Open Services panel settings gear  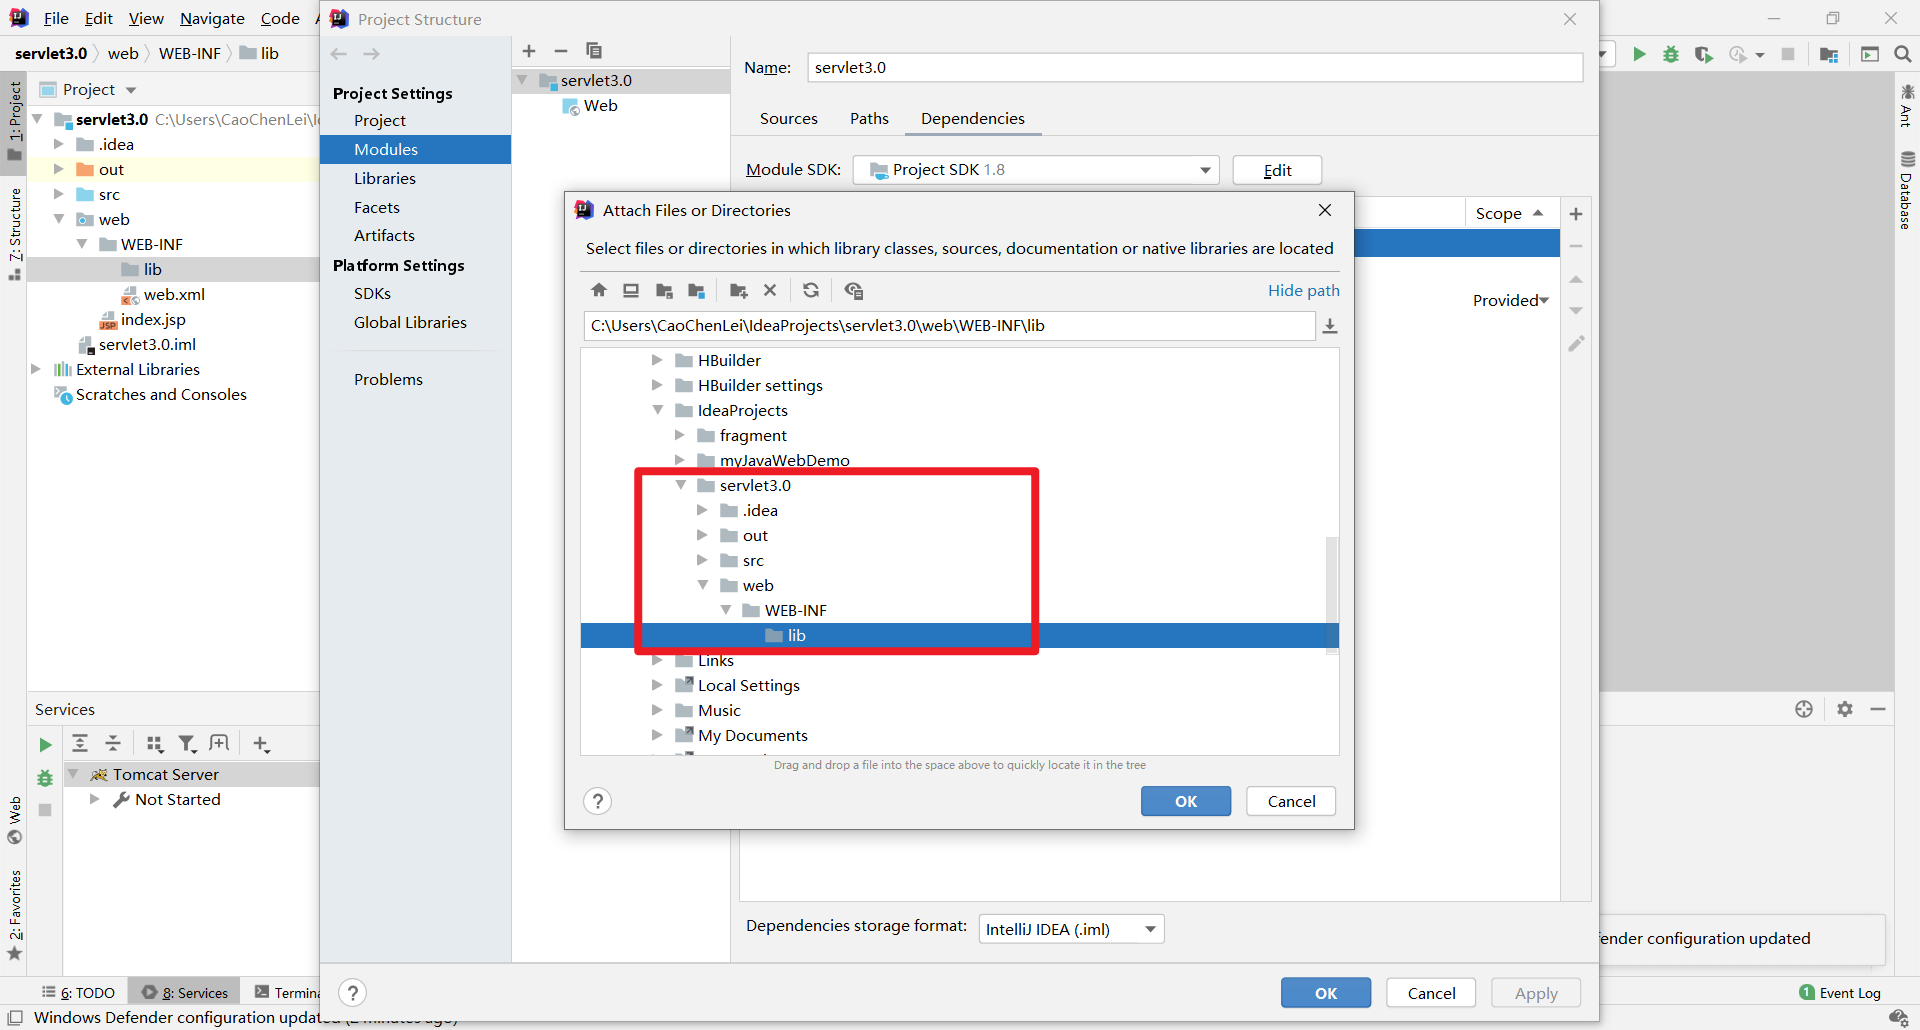pyautogui.click(x=1845, y=709)
